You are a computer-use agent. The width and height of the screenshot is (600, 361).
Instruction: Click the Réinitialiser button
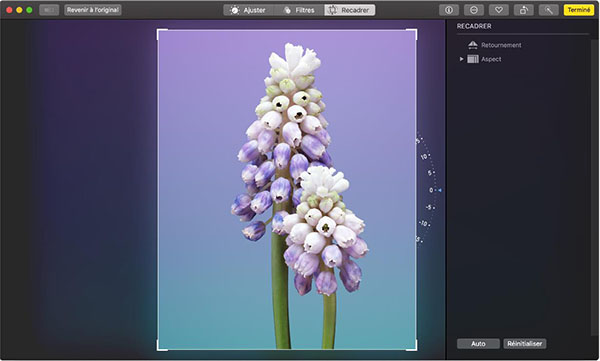coord(525,343)
